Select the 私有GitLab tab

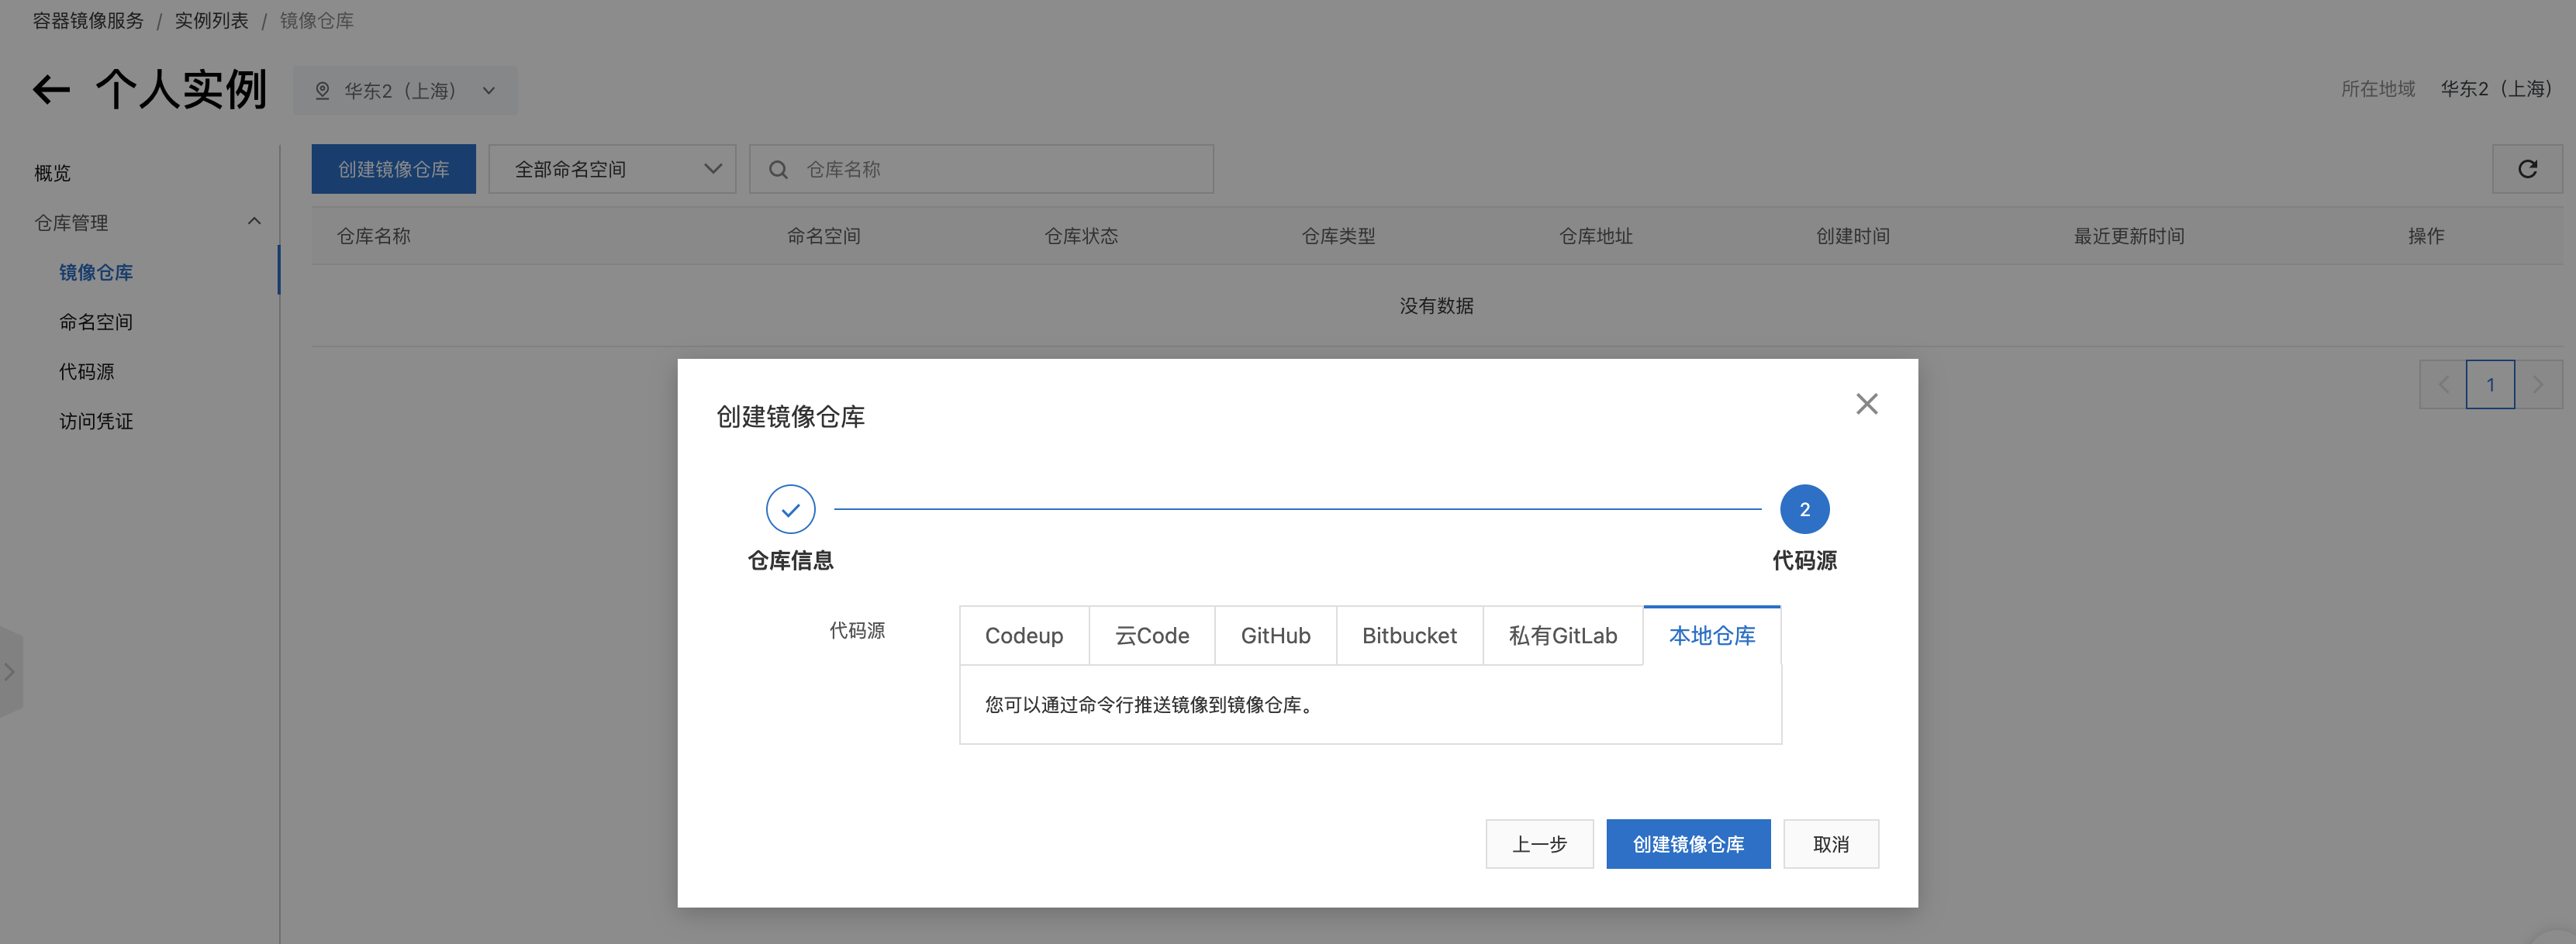[x=1562, y=636]
